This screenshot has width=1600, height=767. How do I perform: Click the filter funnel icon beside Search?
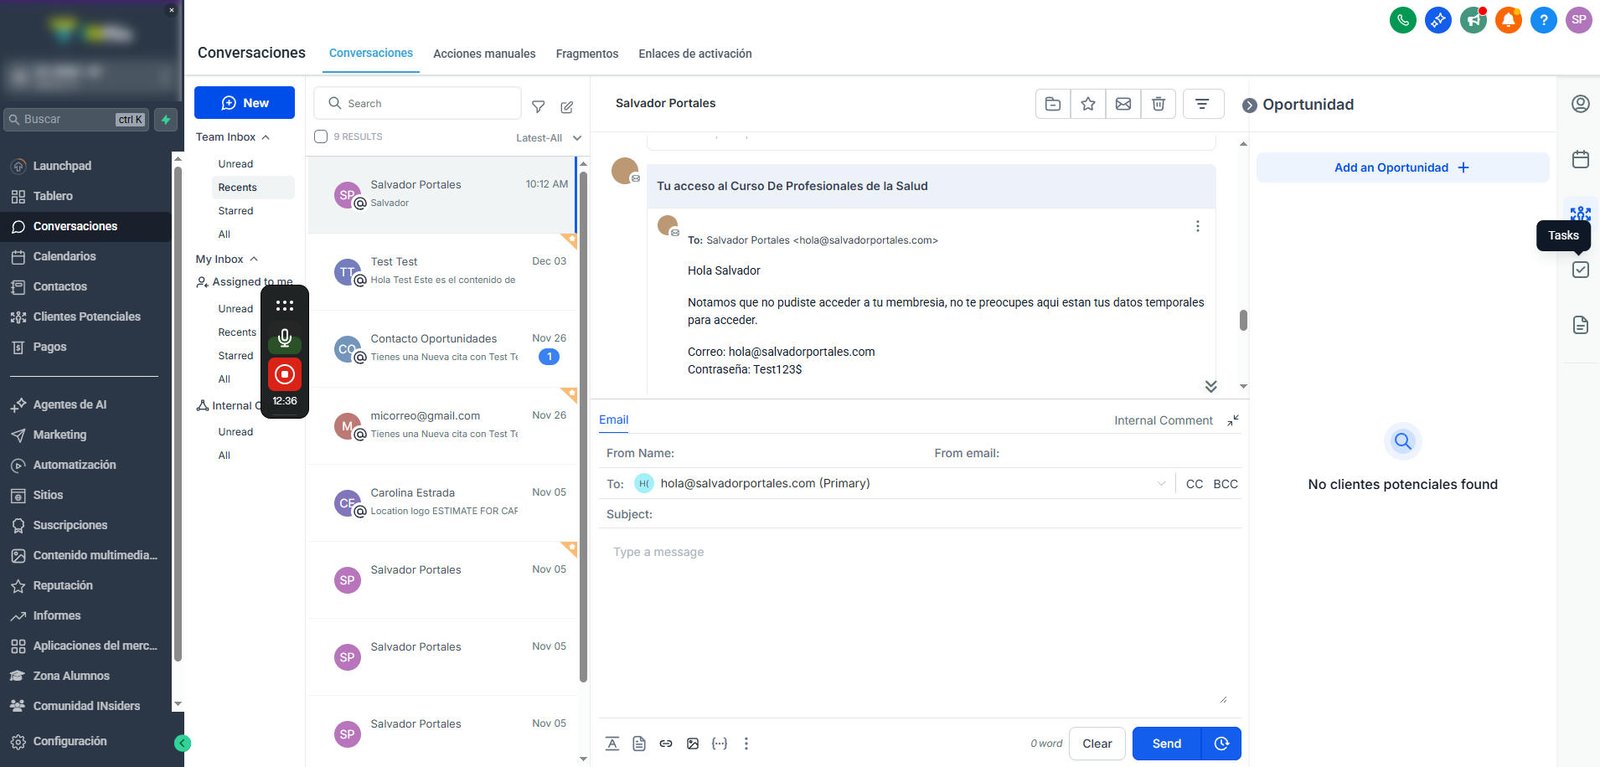click(x=538, y=106)
